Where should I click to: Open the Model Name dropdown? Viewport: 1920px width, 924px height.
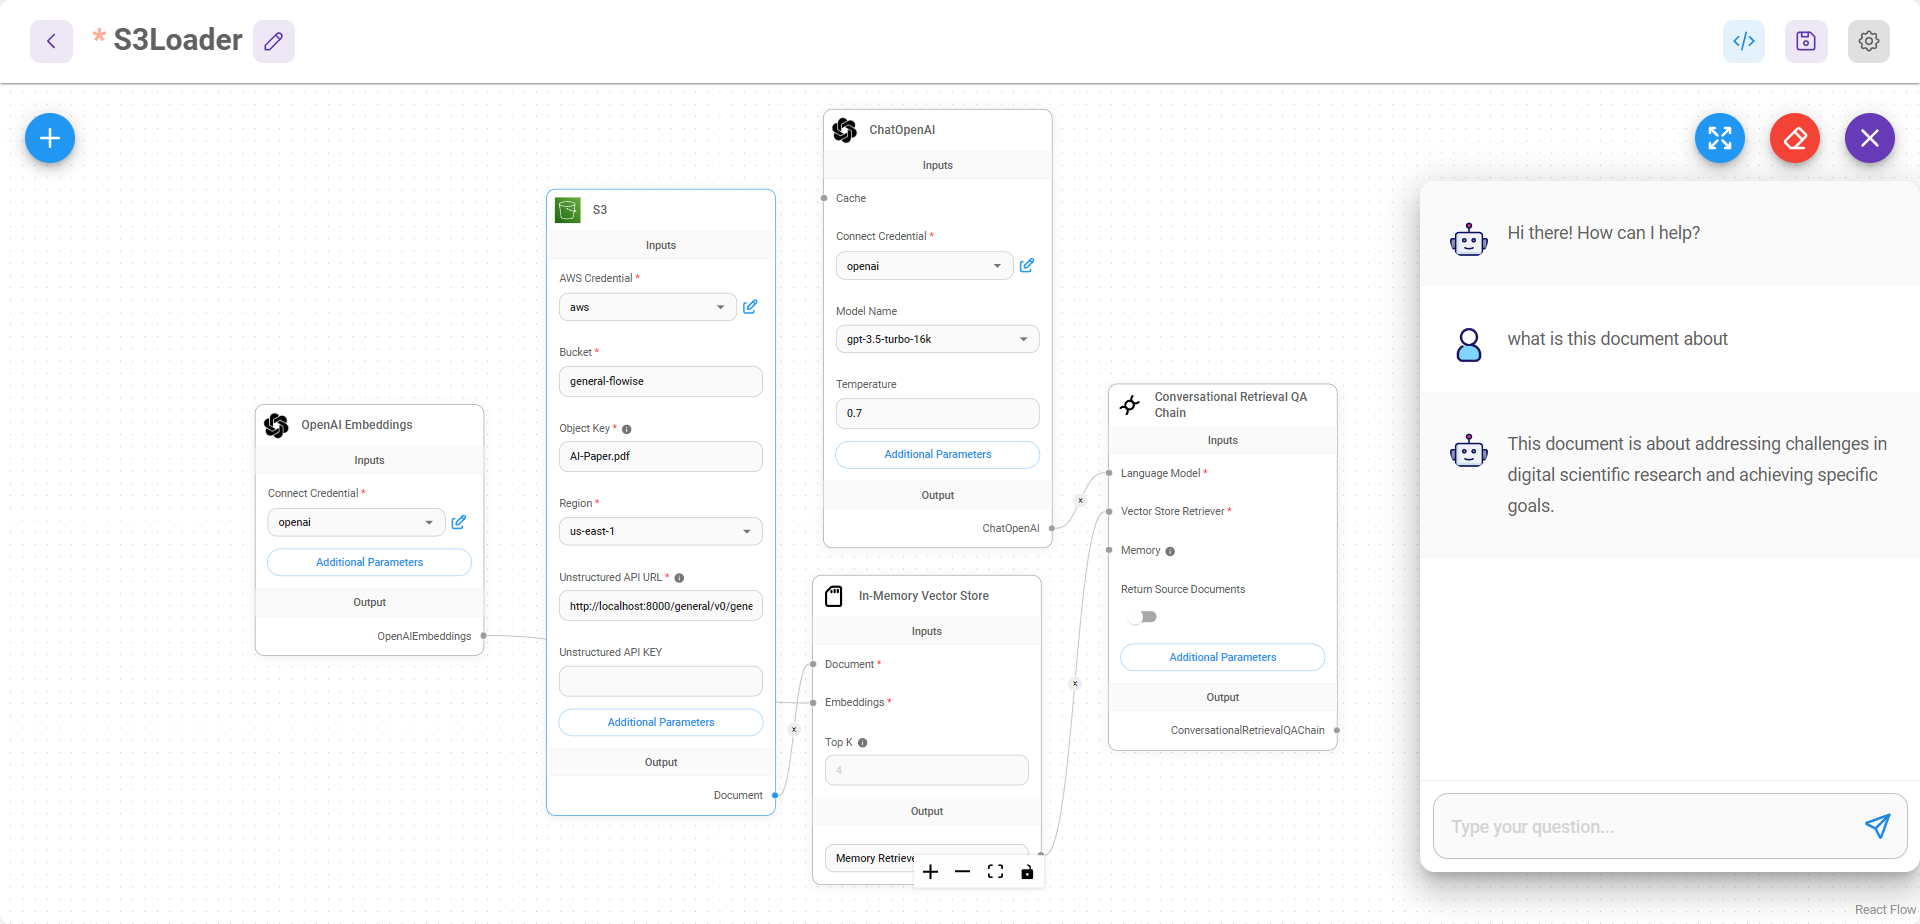(937, 339)
